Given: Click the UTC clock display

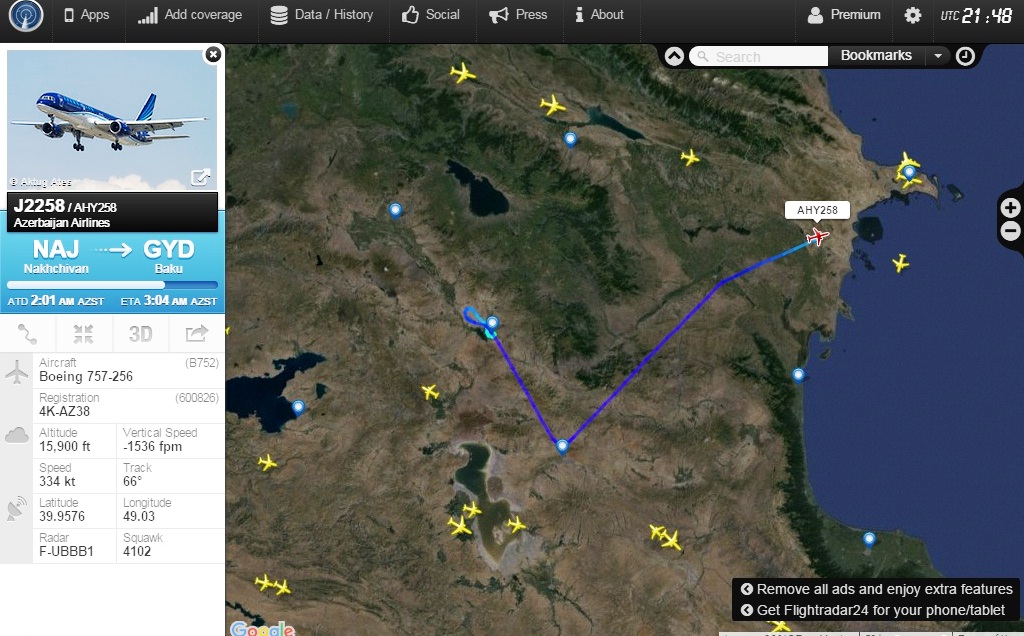Looking at the screenshot, I should pos(976,16).
